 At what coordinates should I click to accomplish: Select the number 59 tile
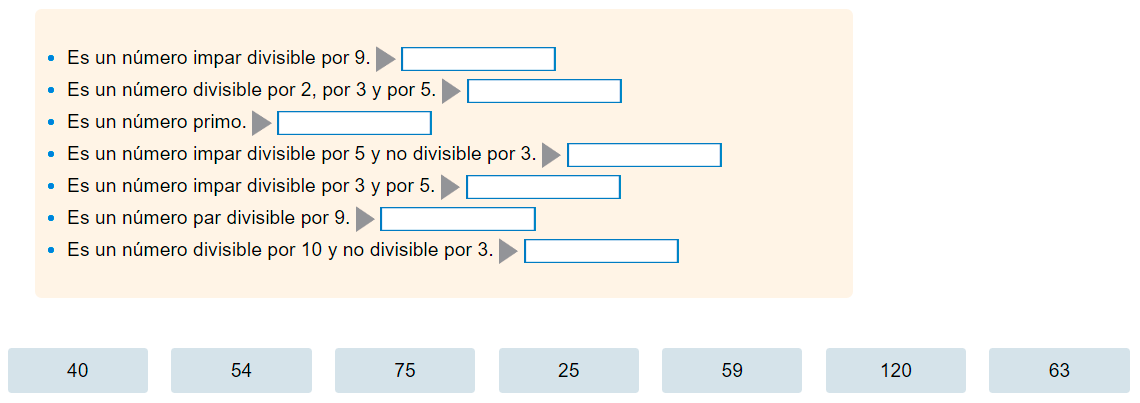pos(732,371)
